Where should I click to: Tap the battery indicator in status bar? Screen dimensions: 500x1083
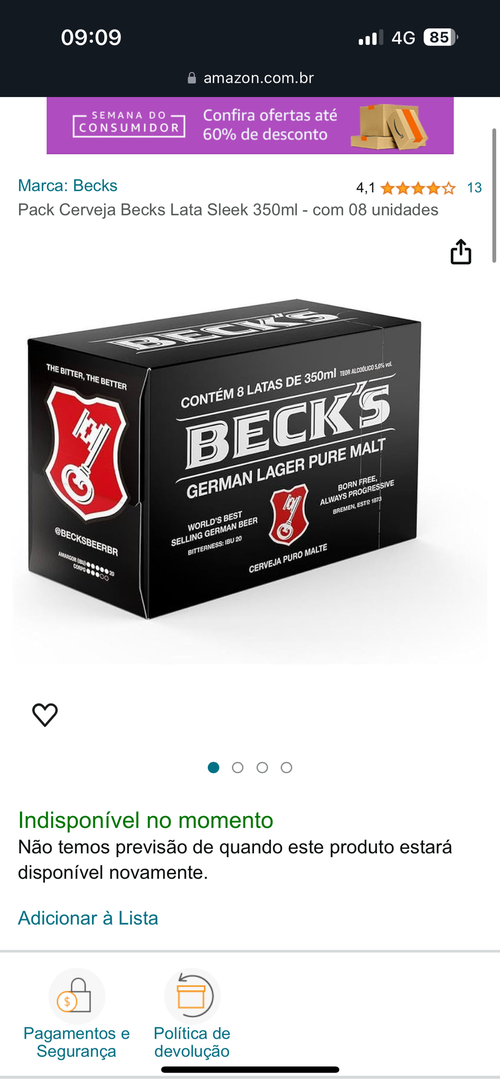(x=441, y=37)
